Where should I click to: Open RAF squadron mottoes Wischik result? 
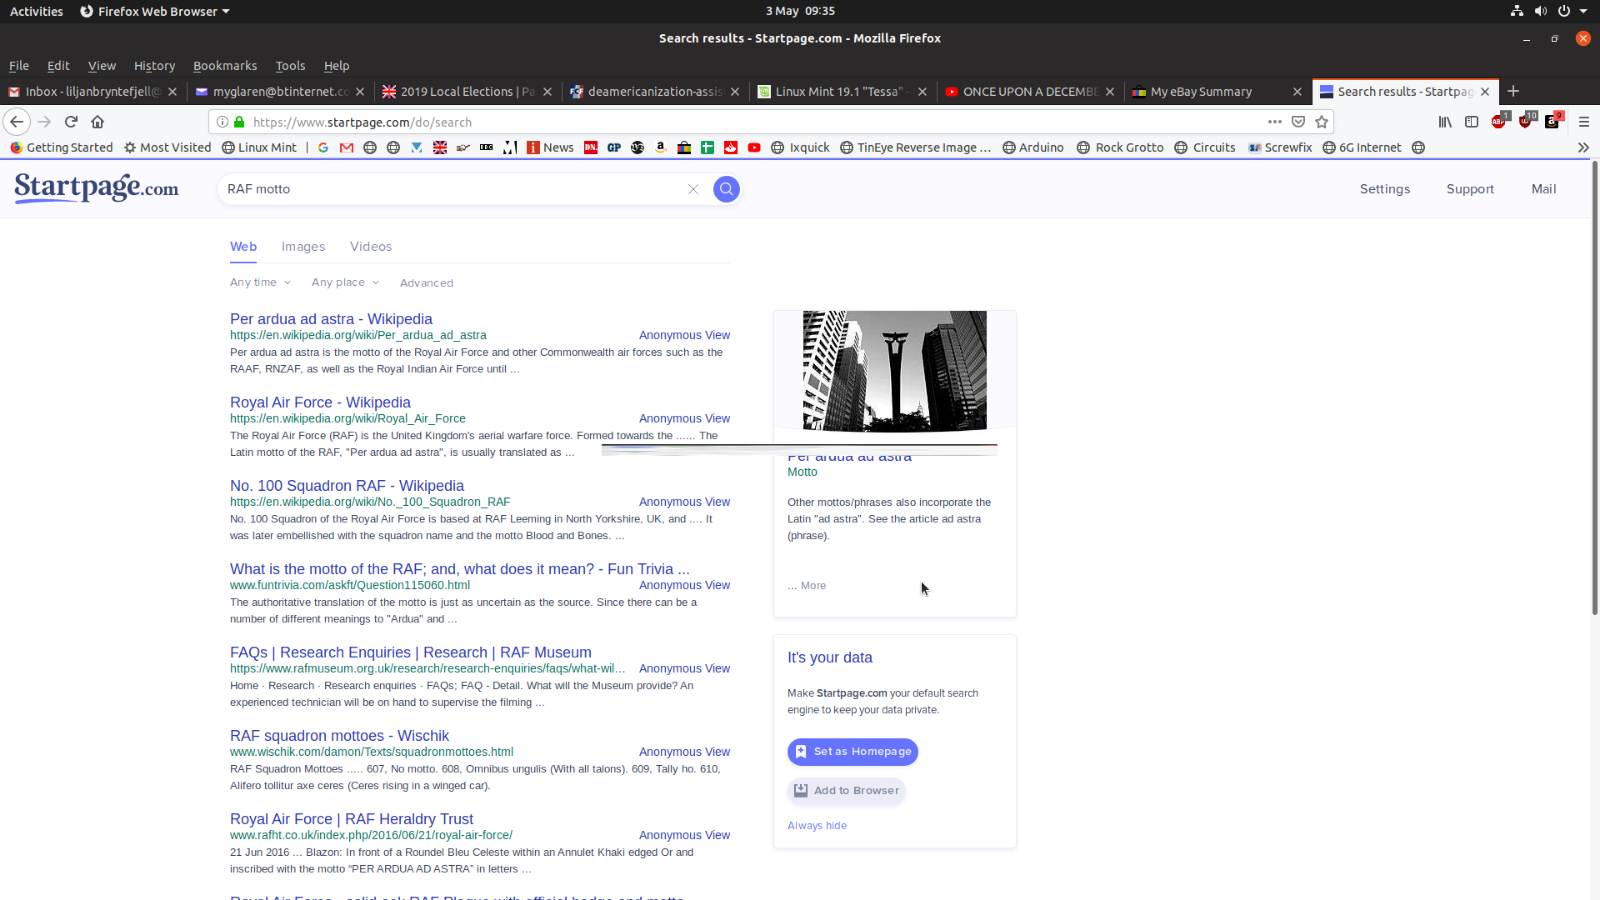(339, 736)
